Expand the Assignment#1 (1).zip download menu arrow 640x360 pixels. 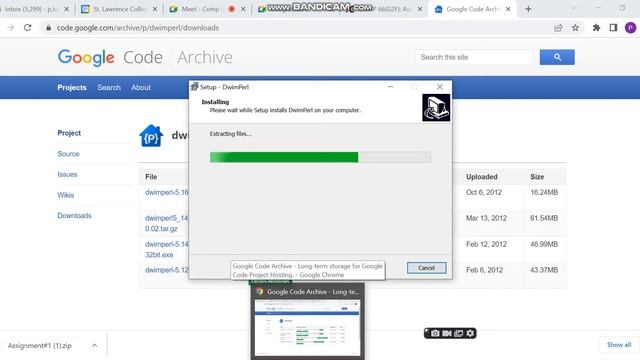coord(94,346)
